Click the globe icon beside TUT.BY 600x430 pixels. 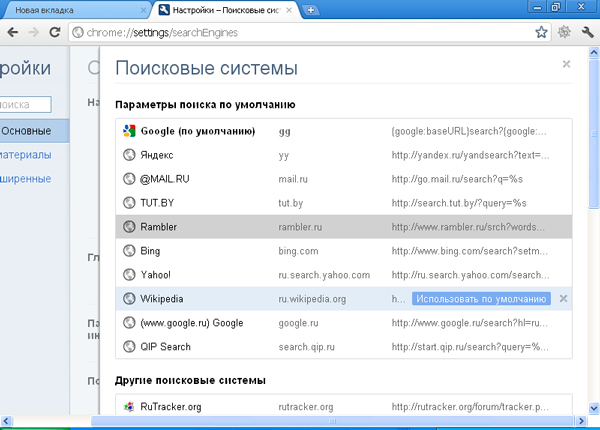point(129,203)
